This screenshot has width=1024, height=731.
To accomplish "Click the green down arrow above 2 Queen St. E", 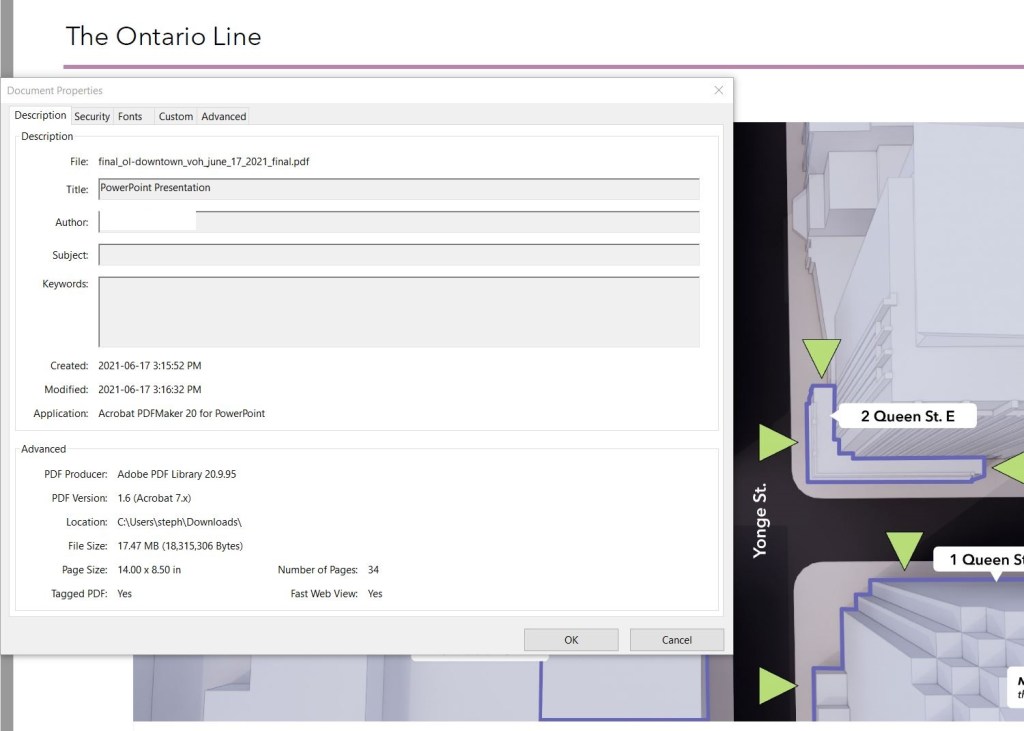I will point(822,356).
